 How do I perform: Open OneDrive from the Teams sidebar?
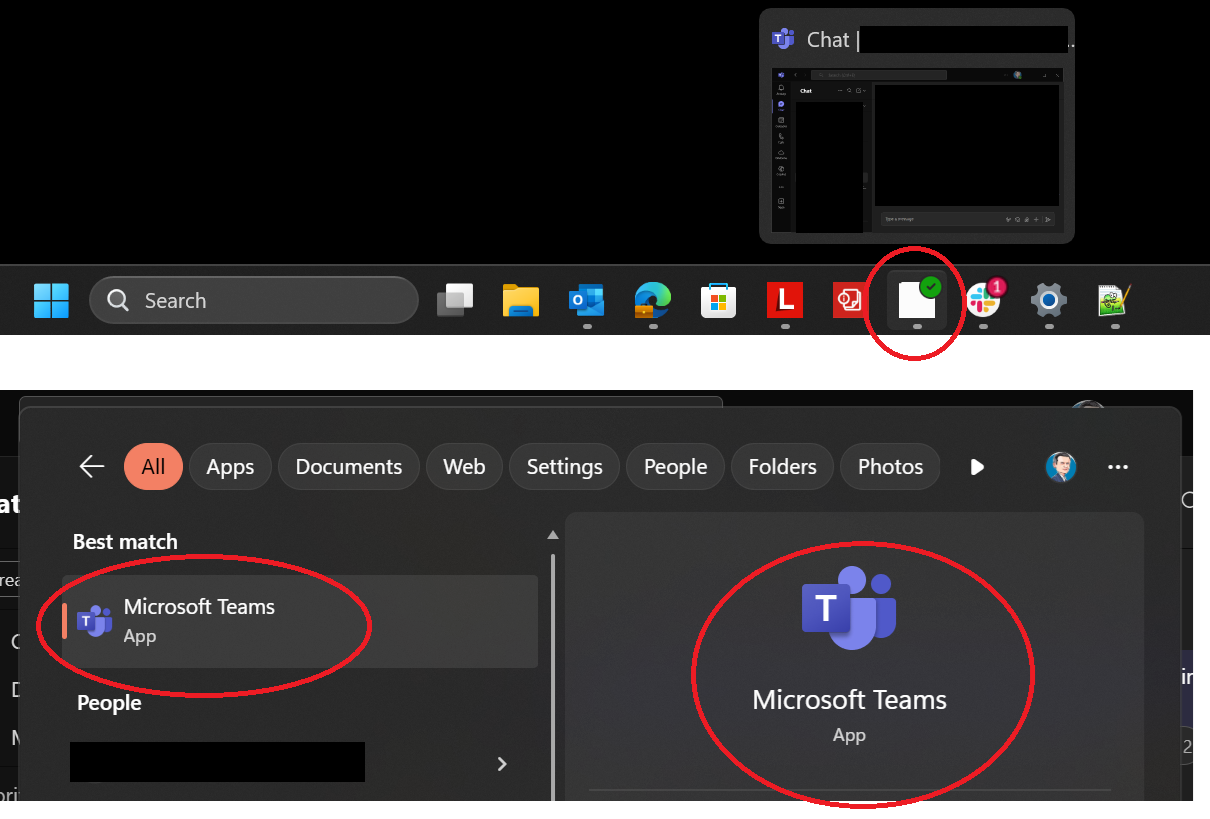pos(781,153)
